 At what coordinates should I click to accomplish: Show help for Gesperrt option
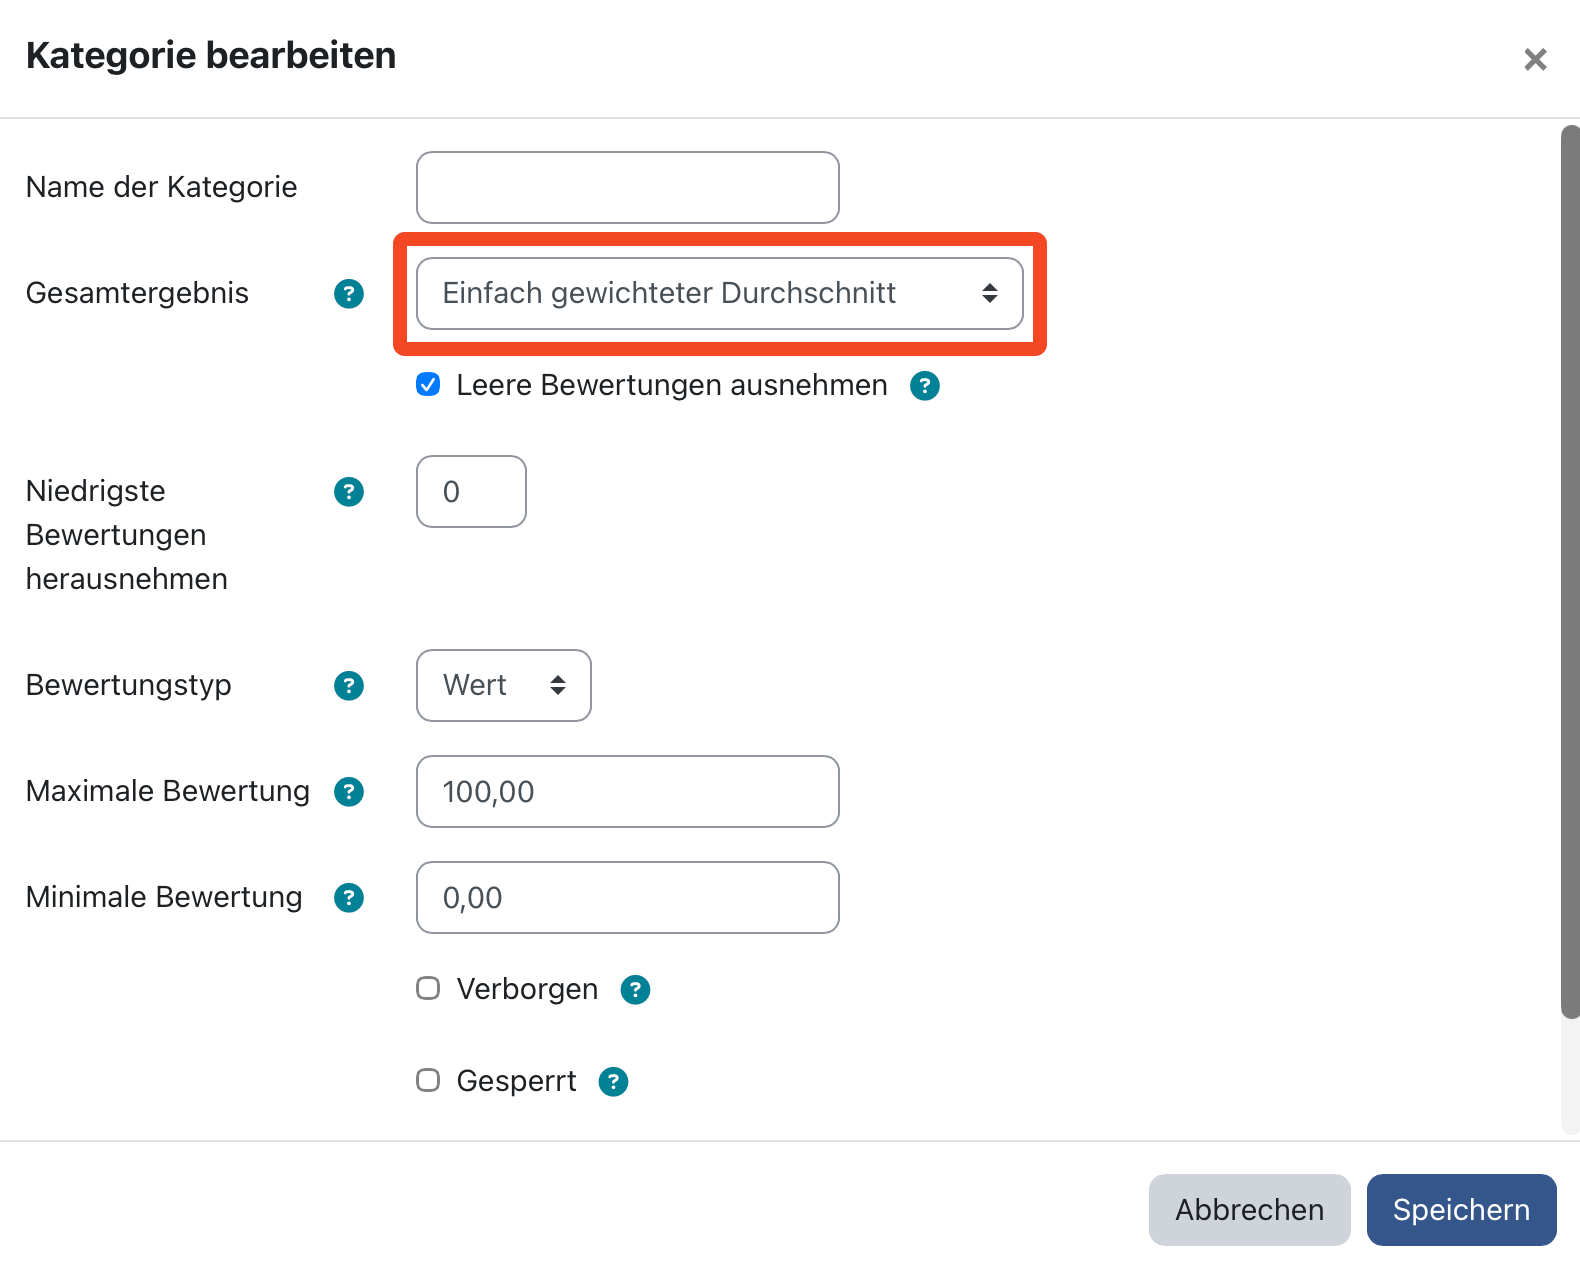pos(614,1082)
